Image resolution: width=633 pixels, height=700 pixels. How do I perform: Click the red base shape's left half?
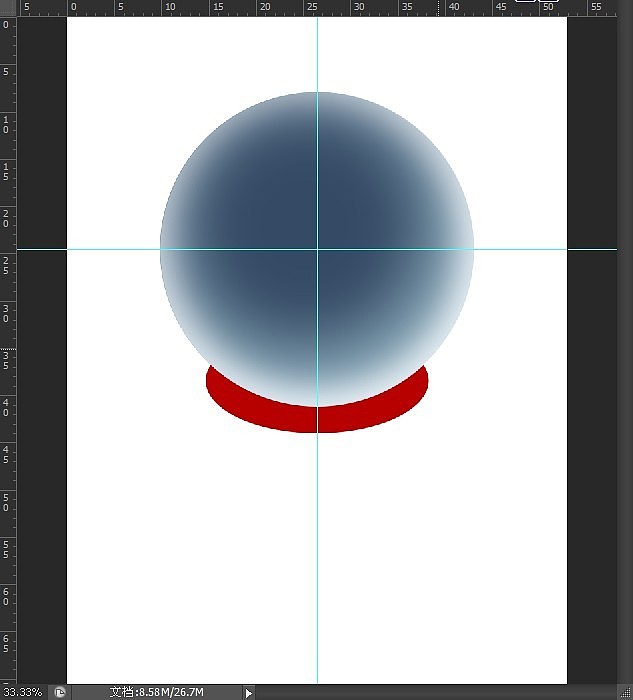pyautogui.click(x=261, y=410)
